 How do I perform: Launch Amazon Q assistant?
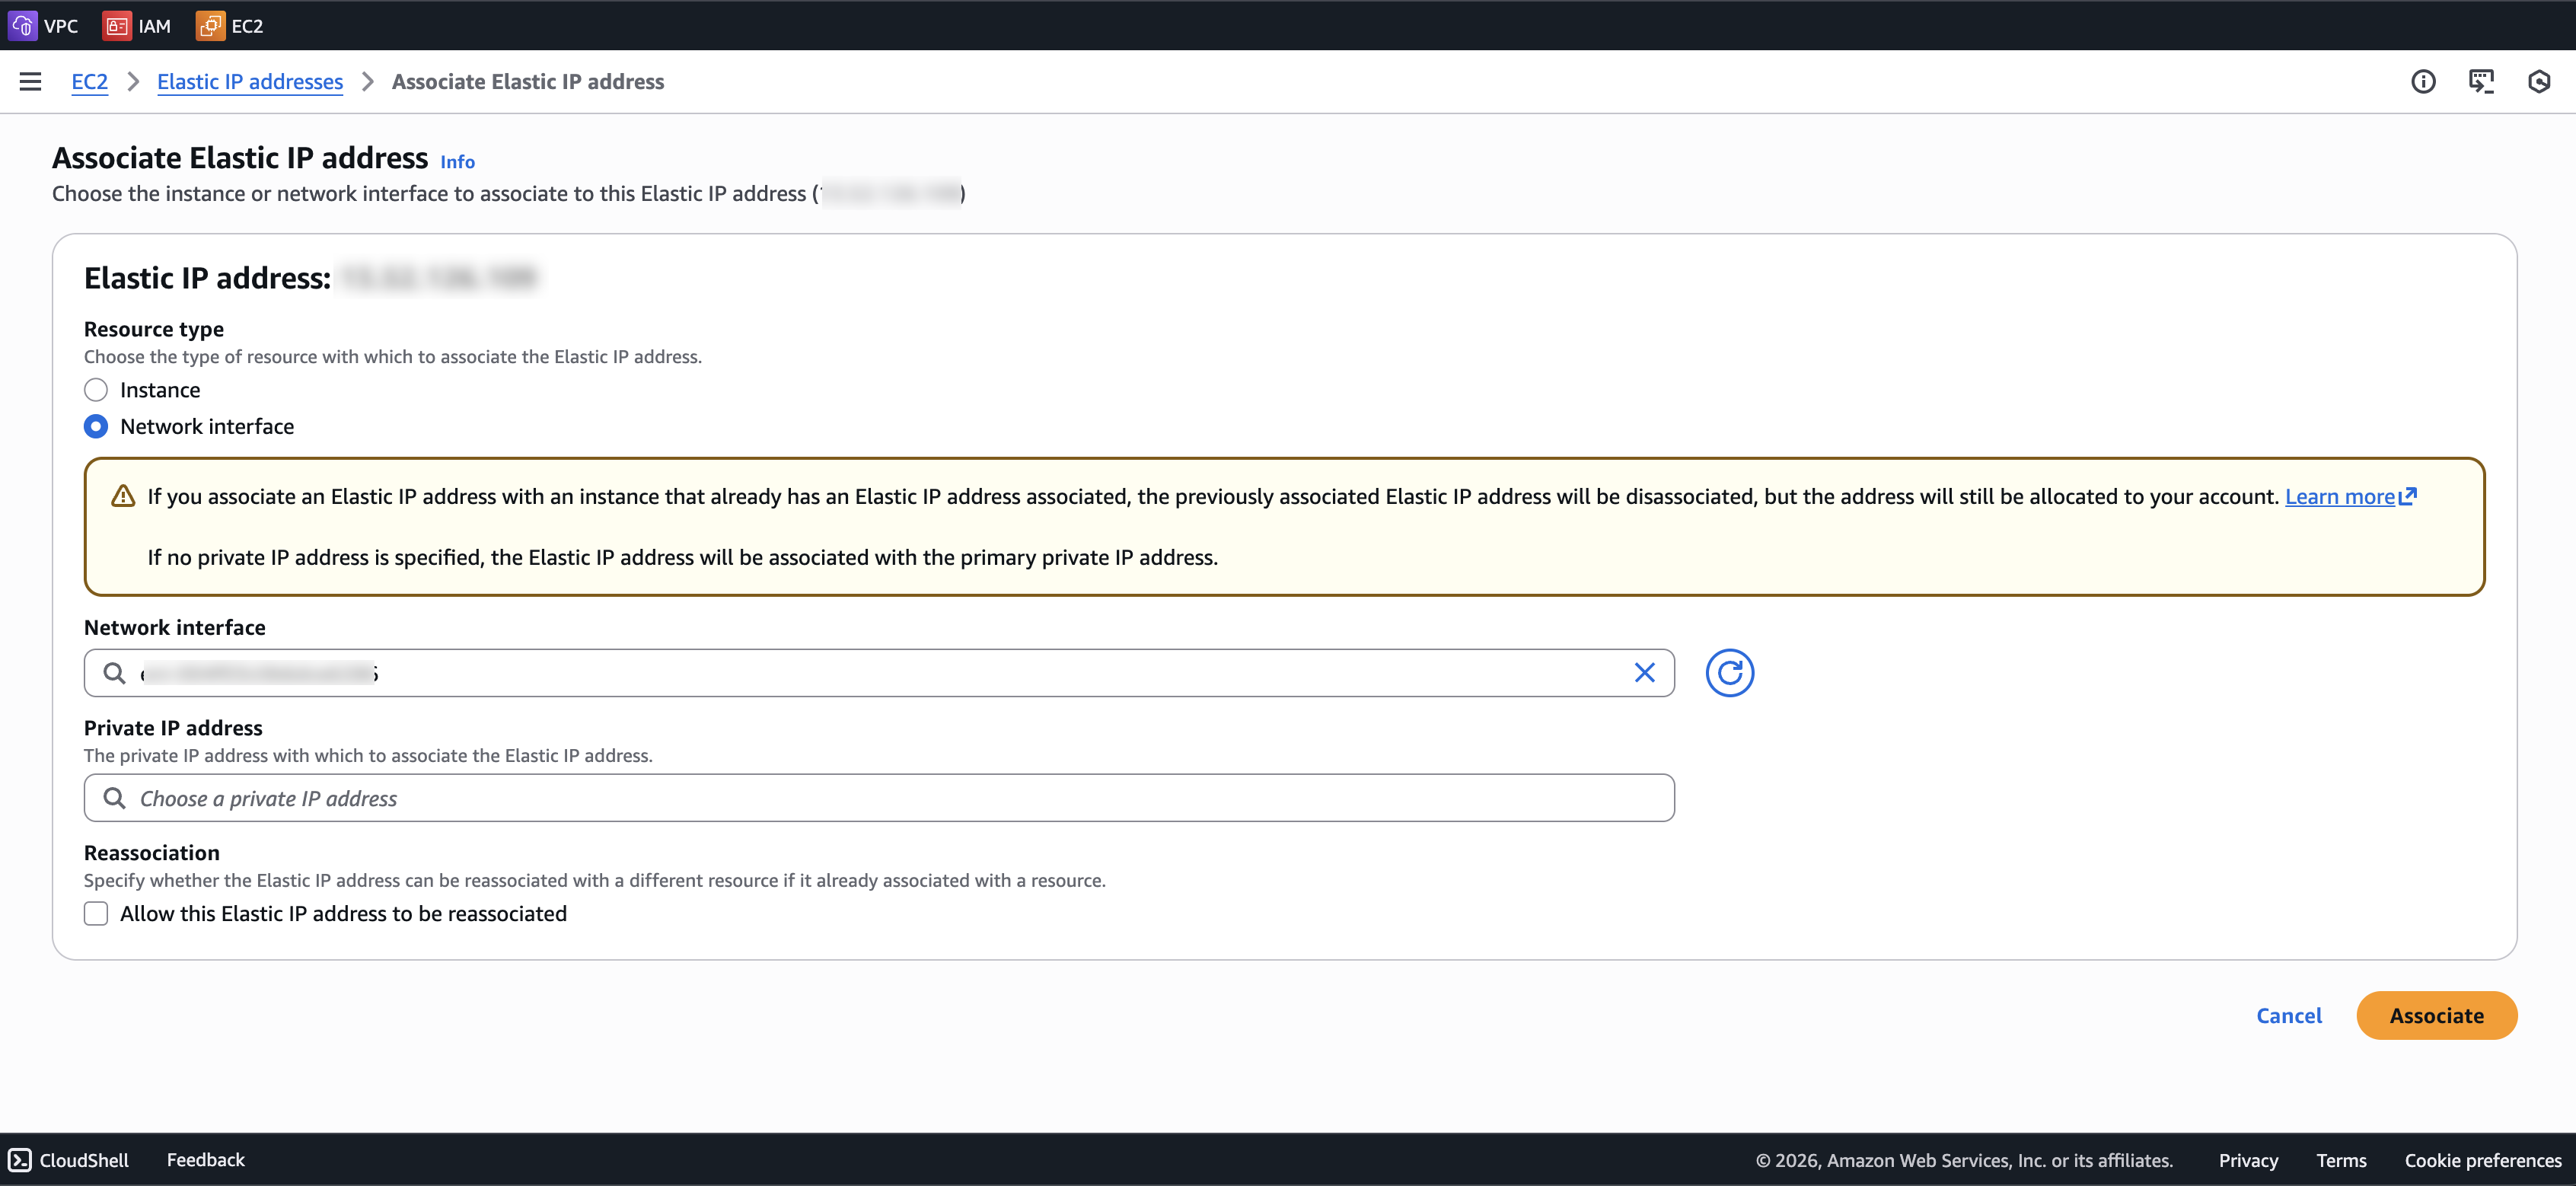pyautogui.click(x=2539, y=81)
